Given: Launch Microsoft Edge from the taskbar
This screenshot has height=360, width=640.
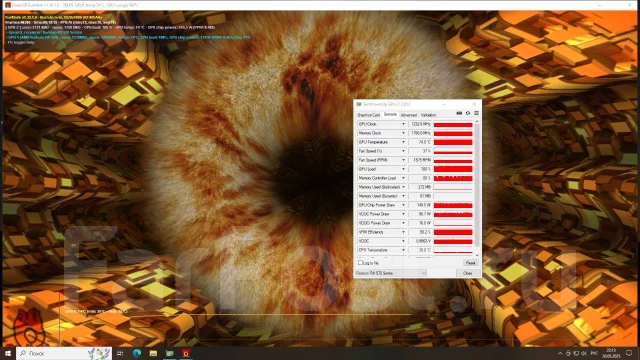Looking at the screenshot, I should click(x=137, y=353).
